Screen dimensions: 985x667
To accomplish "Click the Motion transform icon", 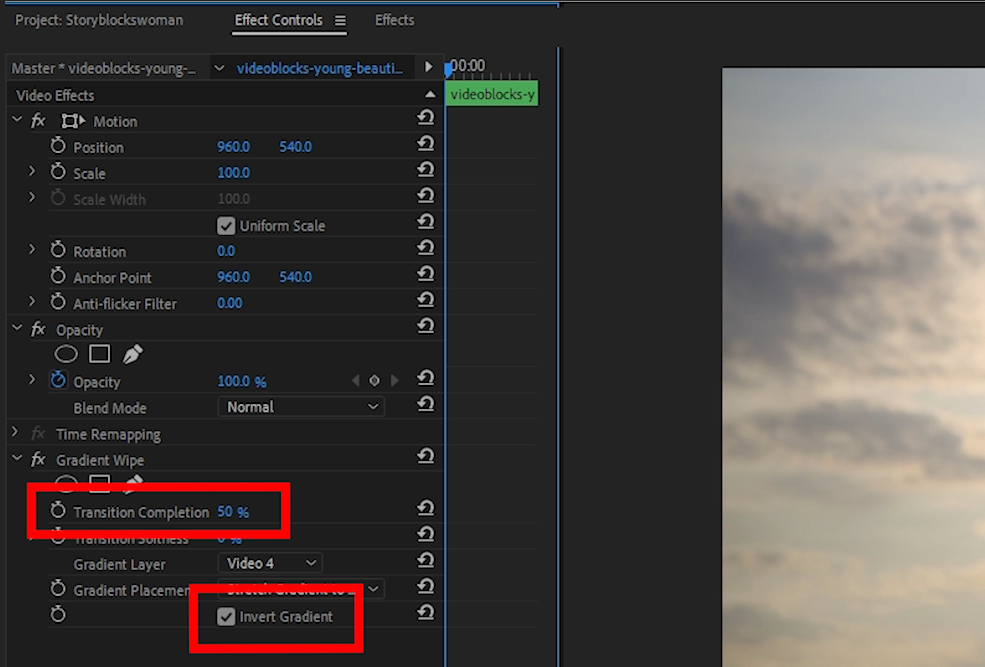I will pos(73,121).
